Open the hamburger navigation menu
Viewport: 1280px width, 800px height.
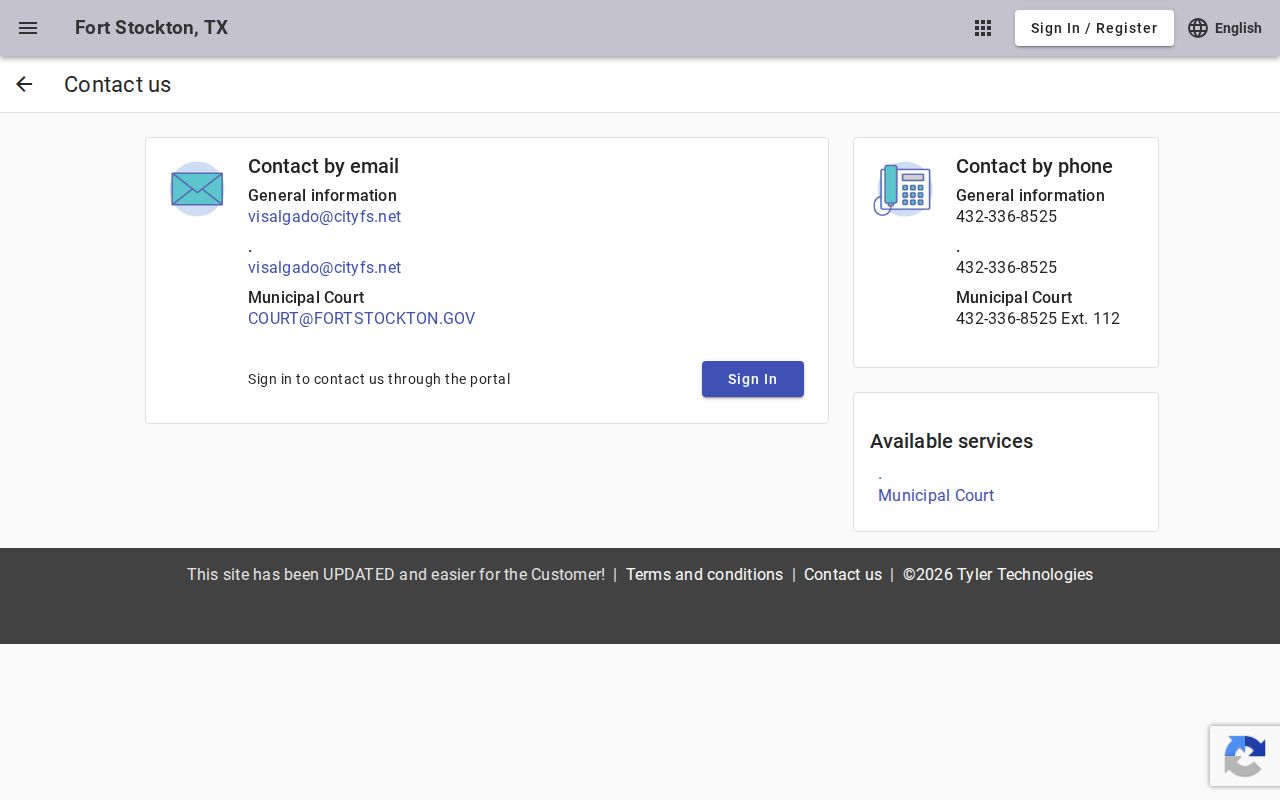28,28
